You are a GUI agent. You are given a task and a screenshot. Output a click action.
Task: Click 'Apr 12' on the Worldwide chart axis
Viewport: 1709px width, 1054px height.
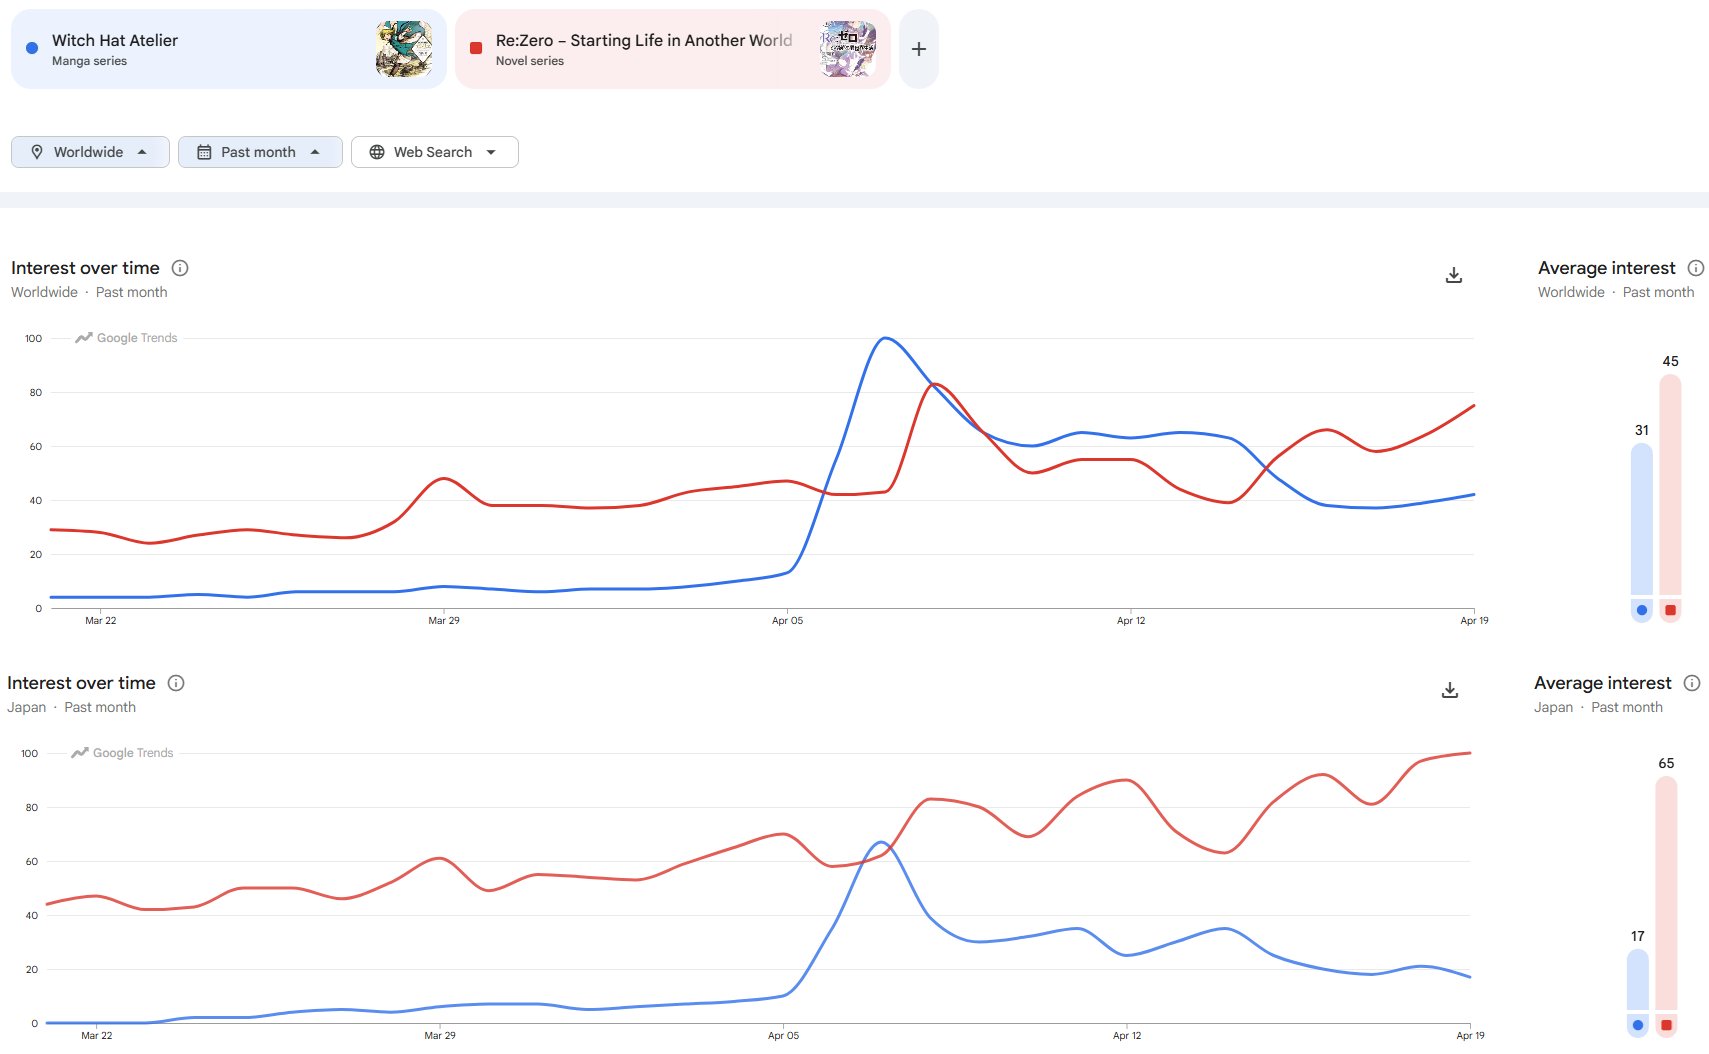(x=1131, y=621)
